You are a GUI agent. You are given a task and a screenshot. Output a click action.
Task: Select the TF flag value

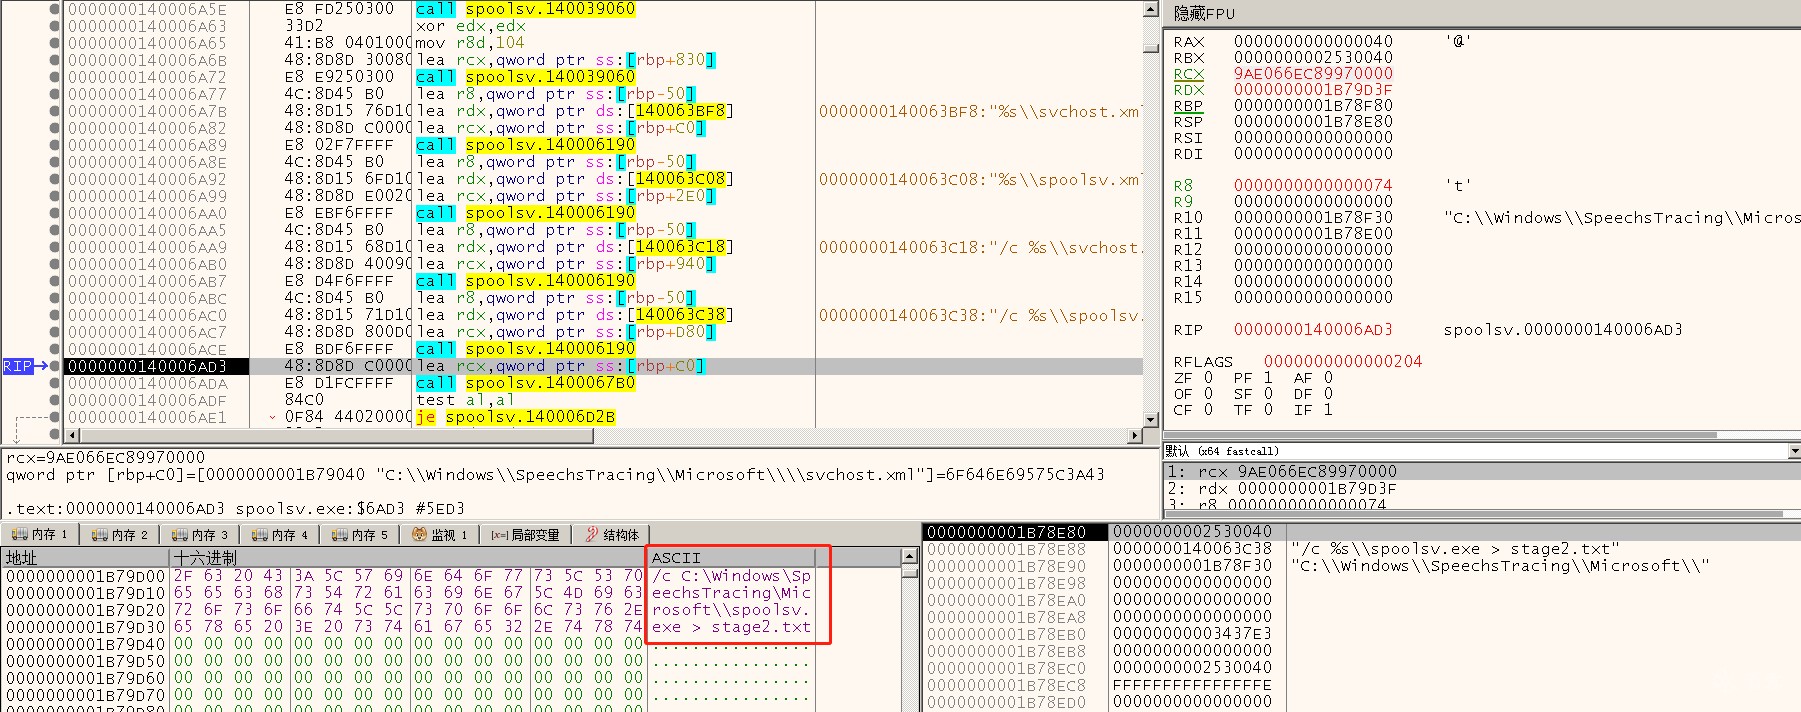pyautogui.click(x=1268, y=410)
